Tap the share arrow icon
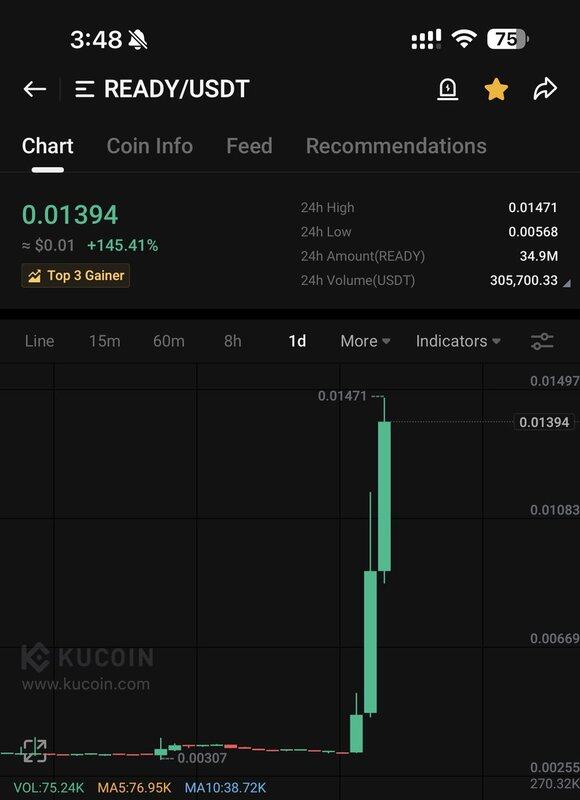 click(545, 89)
